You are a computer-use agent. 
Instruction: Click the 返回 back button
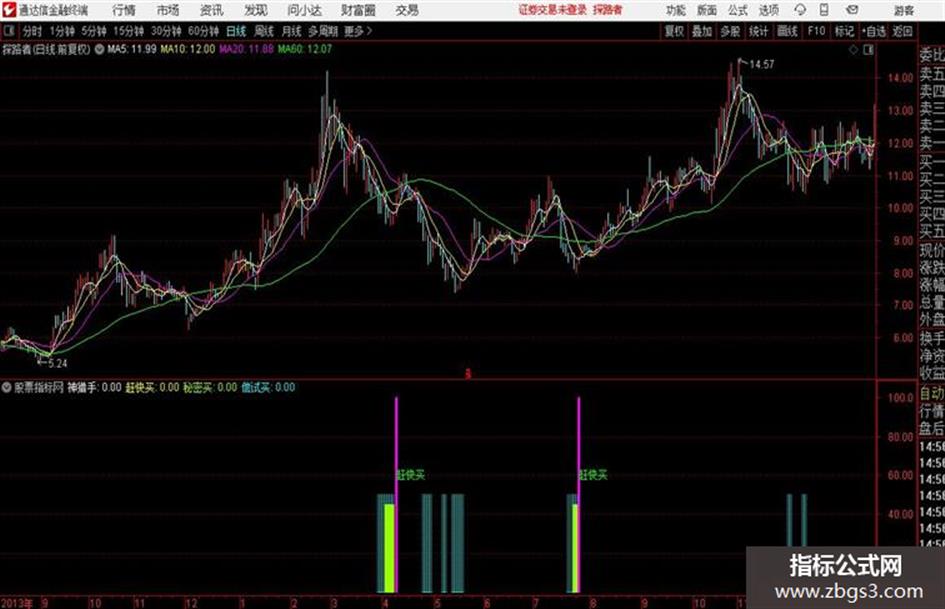(902, 31)
